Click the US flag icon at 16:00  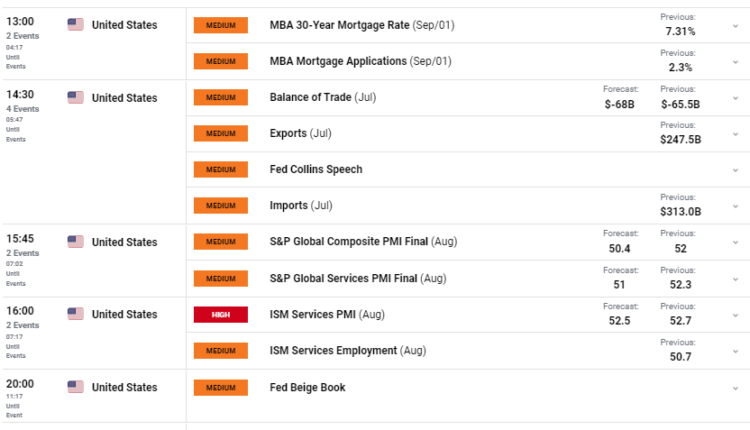pos(75,314)
